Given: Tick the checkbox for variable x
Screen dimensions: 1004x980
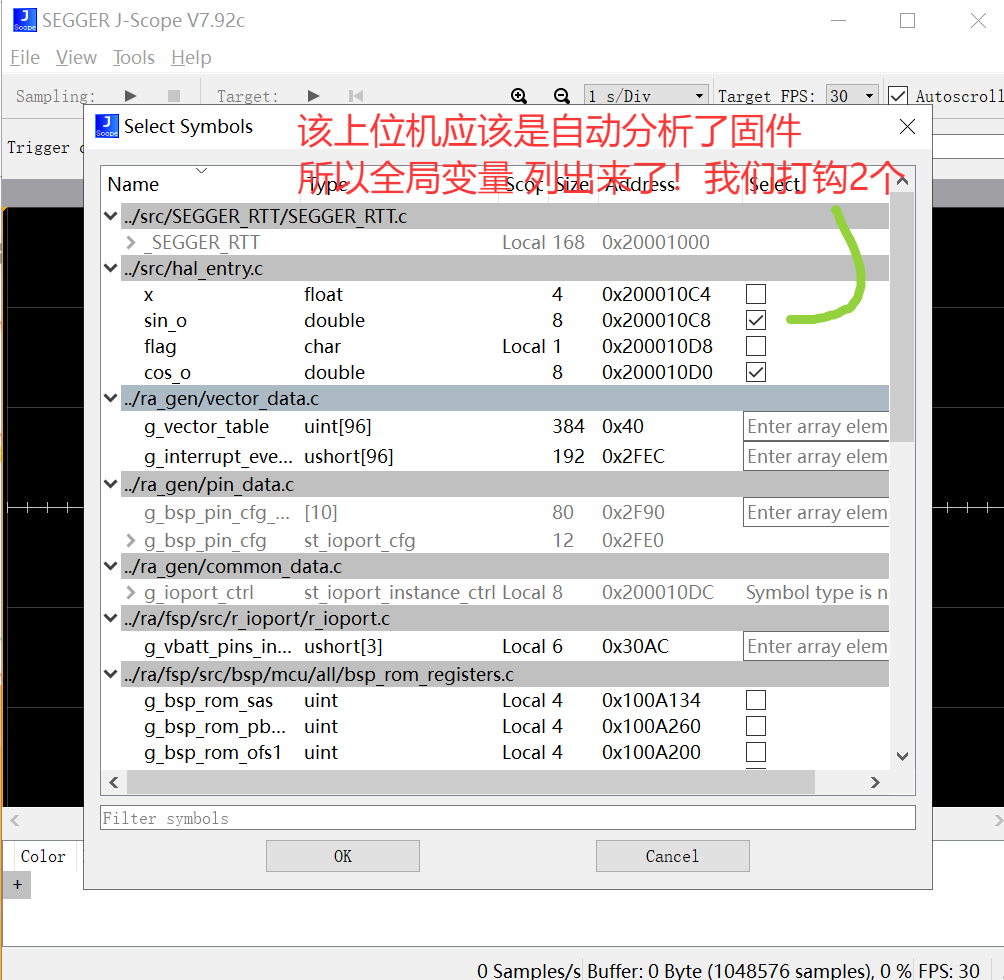Looking at the screenshot, I should tap(756, 294).
